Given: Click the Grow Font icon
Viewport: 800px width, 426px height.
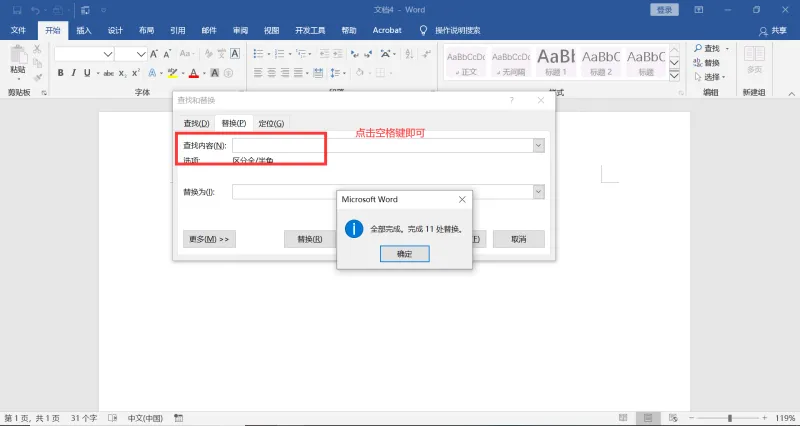Looking at the screenshot, I should 154,54.
